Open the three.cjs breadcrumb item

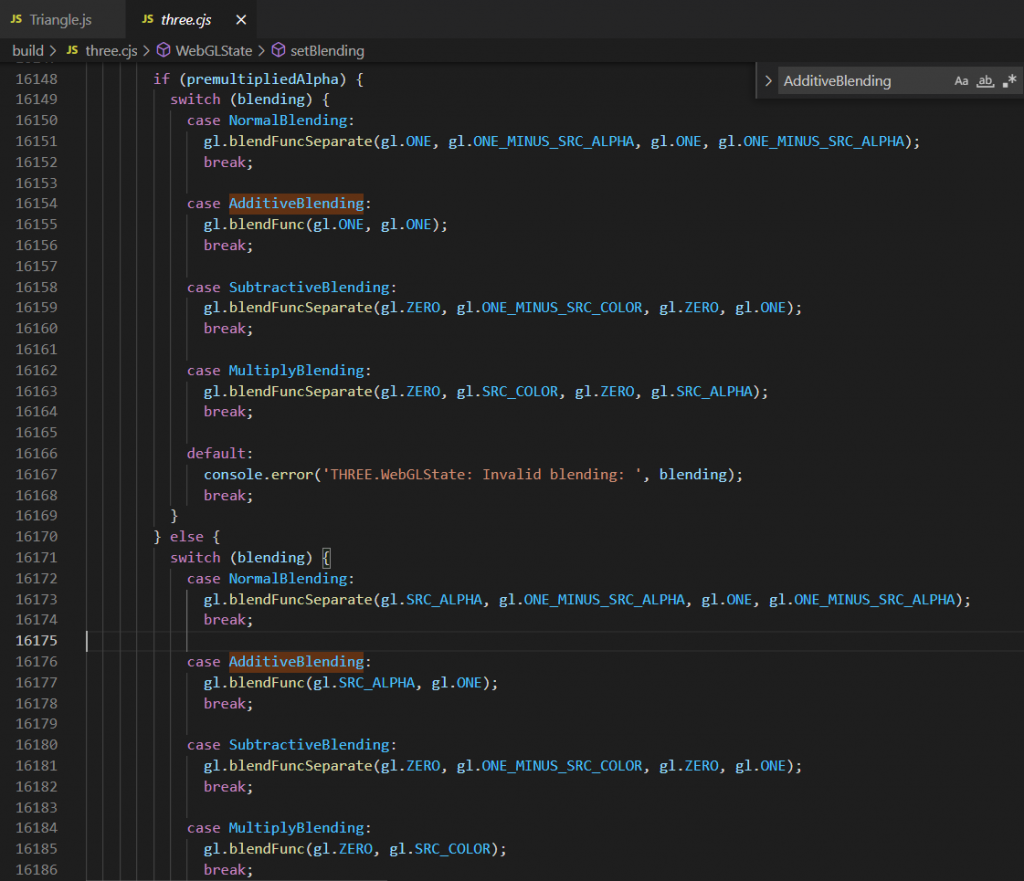click(111, 51)
